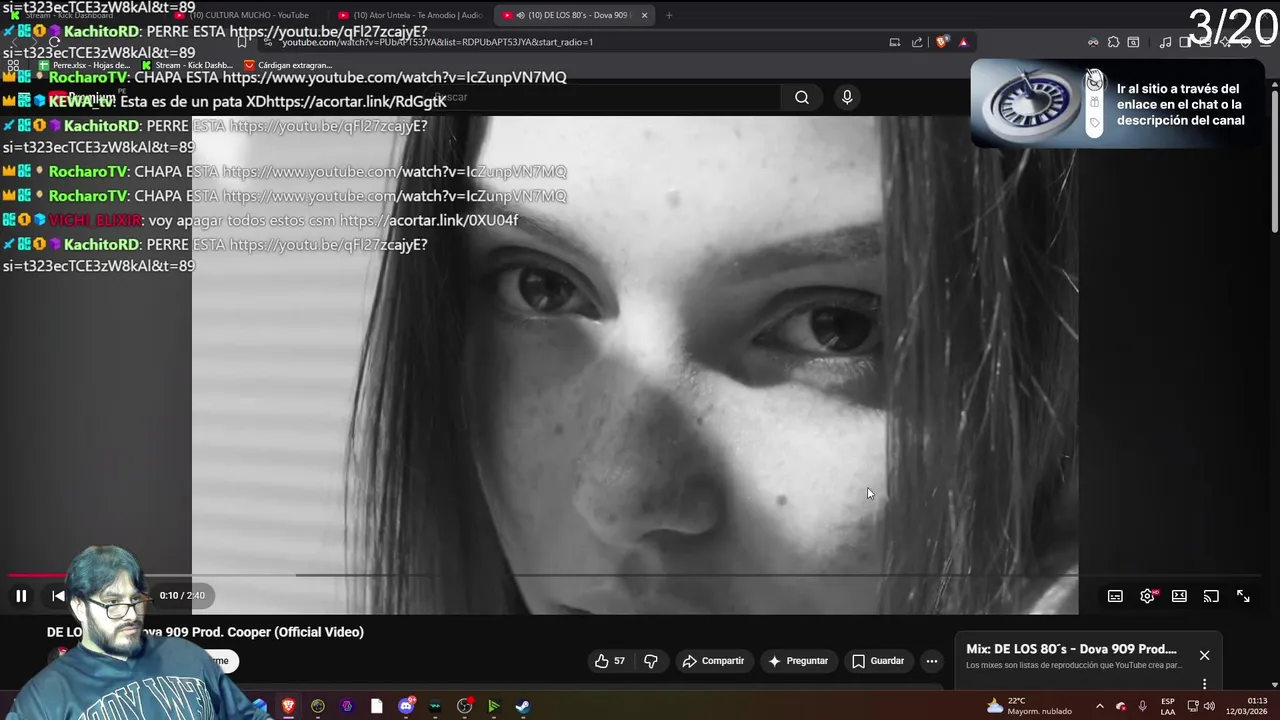Click the Compartir share button
This screenshot has width=1280, height=720.
713,661
